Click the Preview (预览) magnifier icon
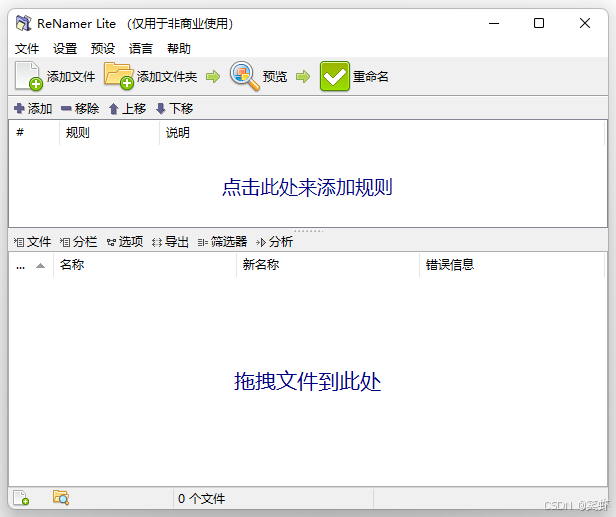616x517 pixels. pos(244,76)
